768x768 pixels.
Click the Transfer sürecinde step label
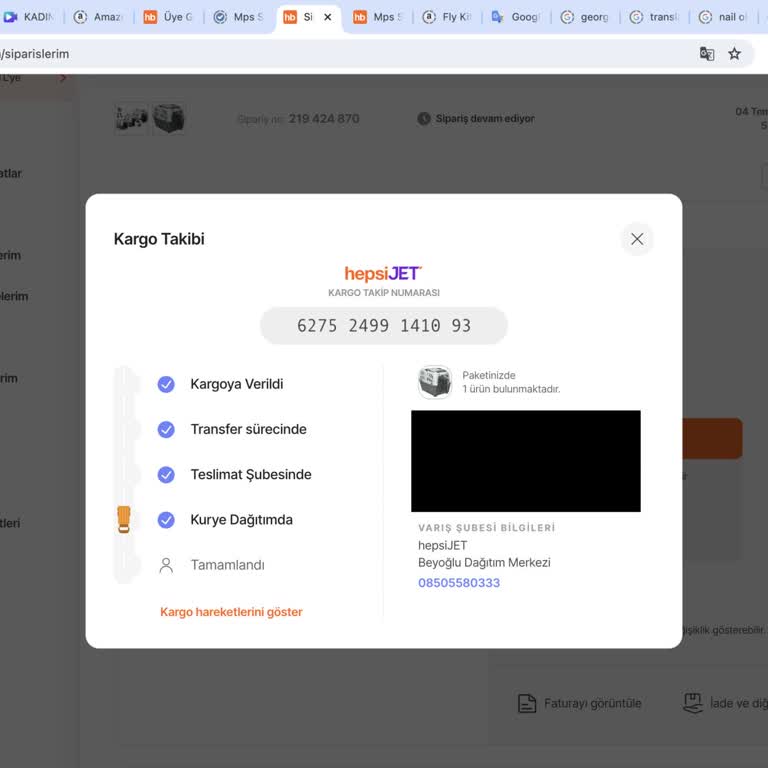click(248, 429)
